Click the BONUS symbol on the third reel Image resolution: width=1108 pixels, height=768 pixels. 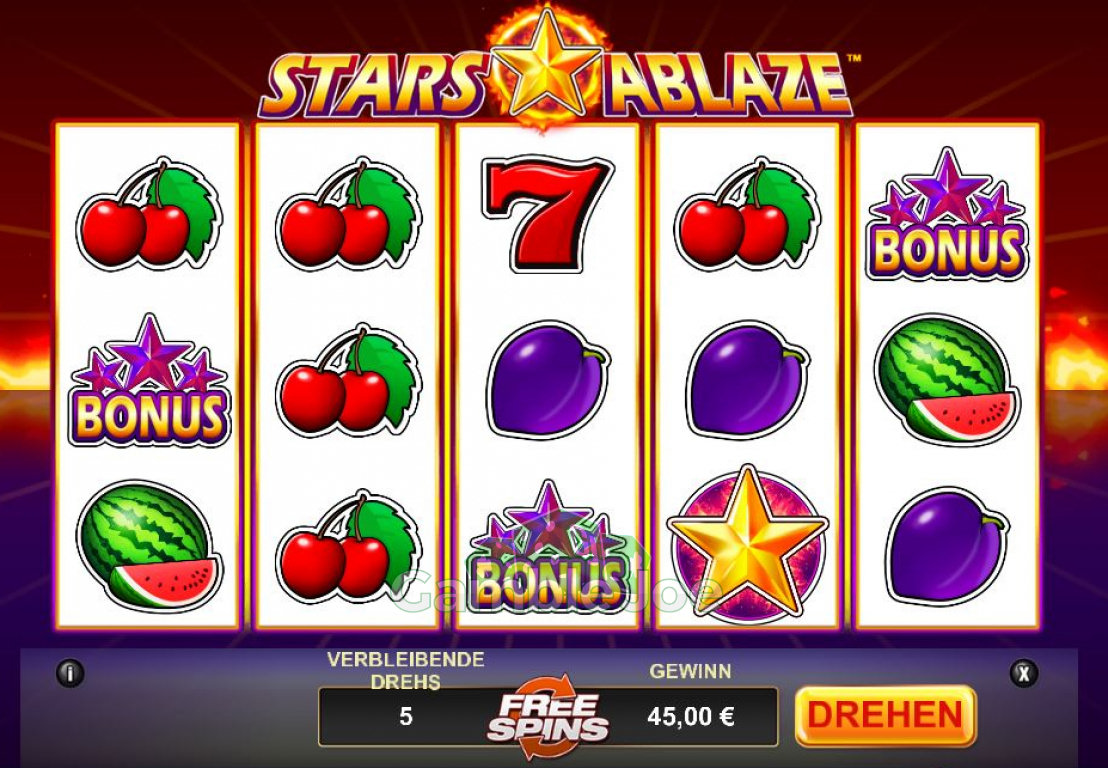click(x=548, y=548)
